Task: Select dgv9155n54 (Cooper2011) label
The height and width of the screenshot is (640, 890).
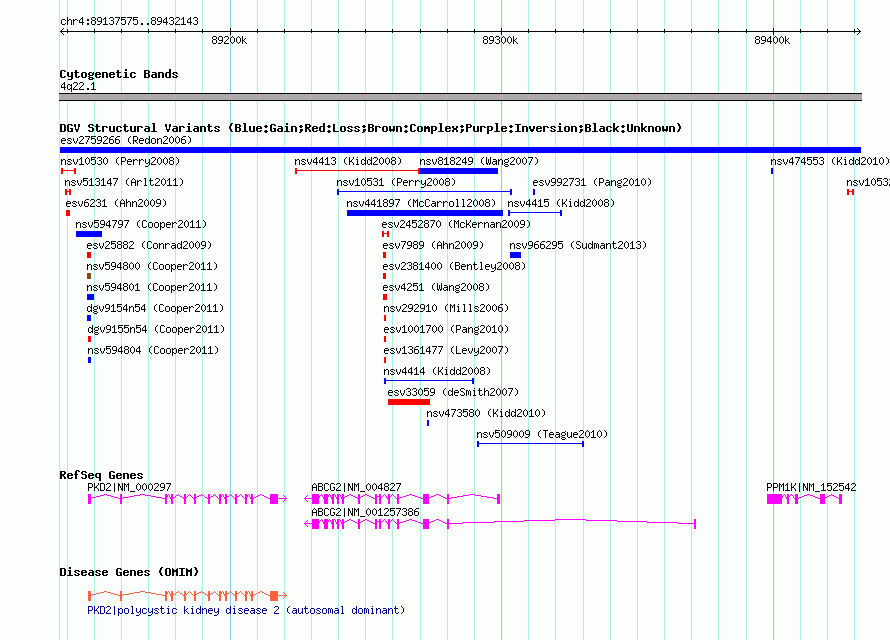Action: point(156,329)
